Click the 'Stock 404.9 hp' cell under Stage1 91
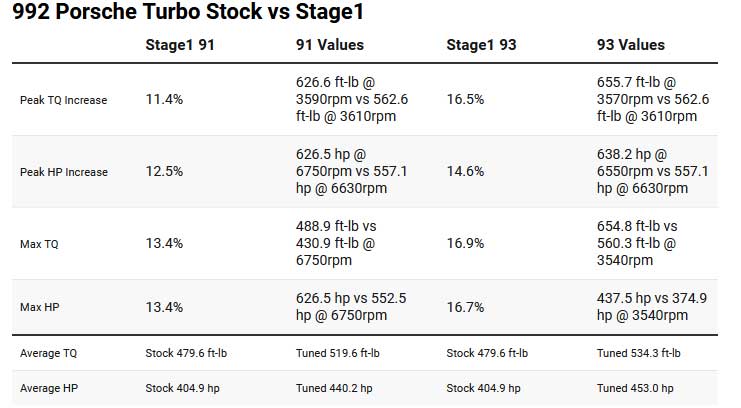 (x=184, y=388)
